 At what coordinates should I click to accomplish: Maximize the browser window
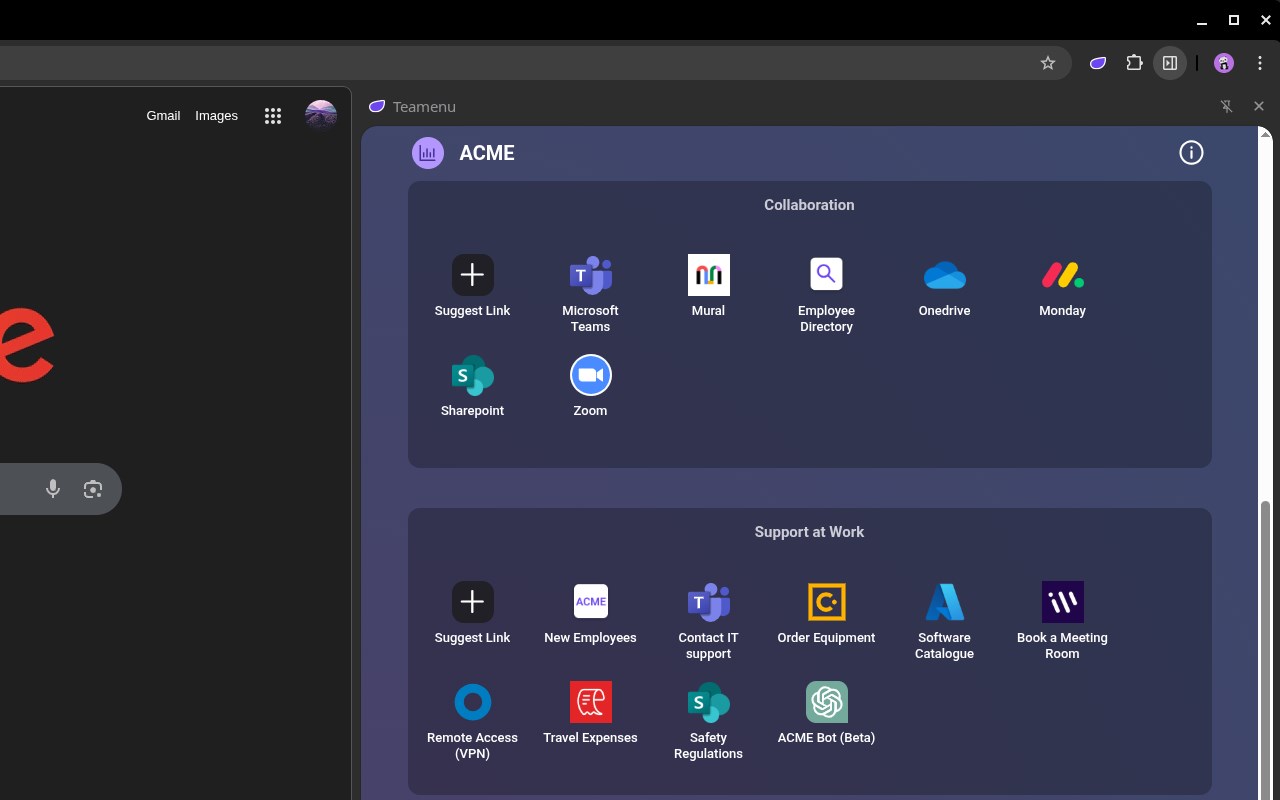tap(1234, 20)
